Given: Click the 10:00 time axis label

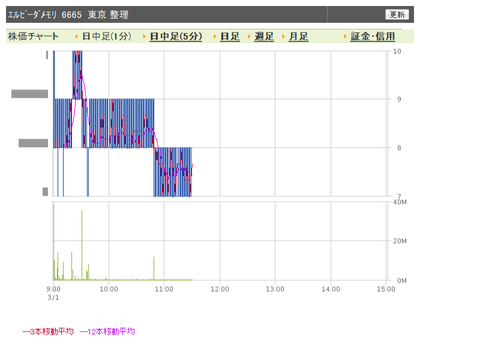Looking at the screenshot, I should pyautogui.click(x=109, y=289).
